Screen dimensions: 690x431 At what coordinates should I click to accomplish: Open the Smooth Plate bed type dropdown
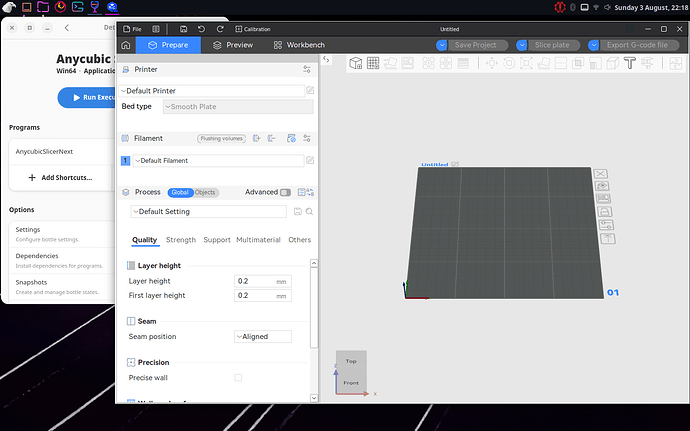(x=238, y=107)
